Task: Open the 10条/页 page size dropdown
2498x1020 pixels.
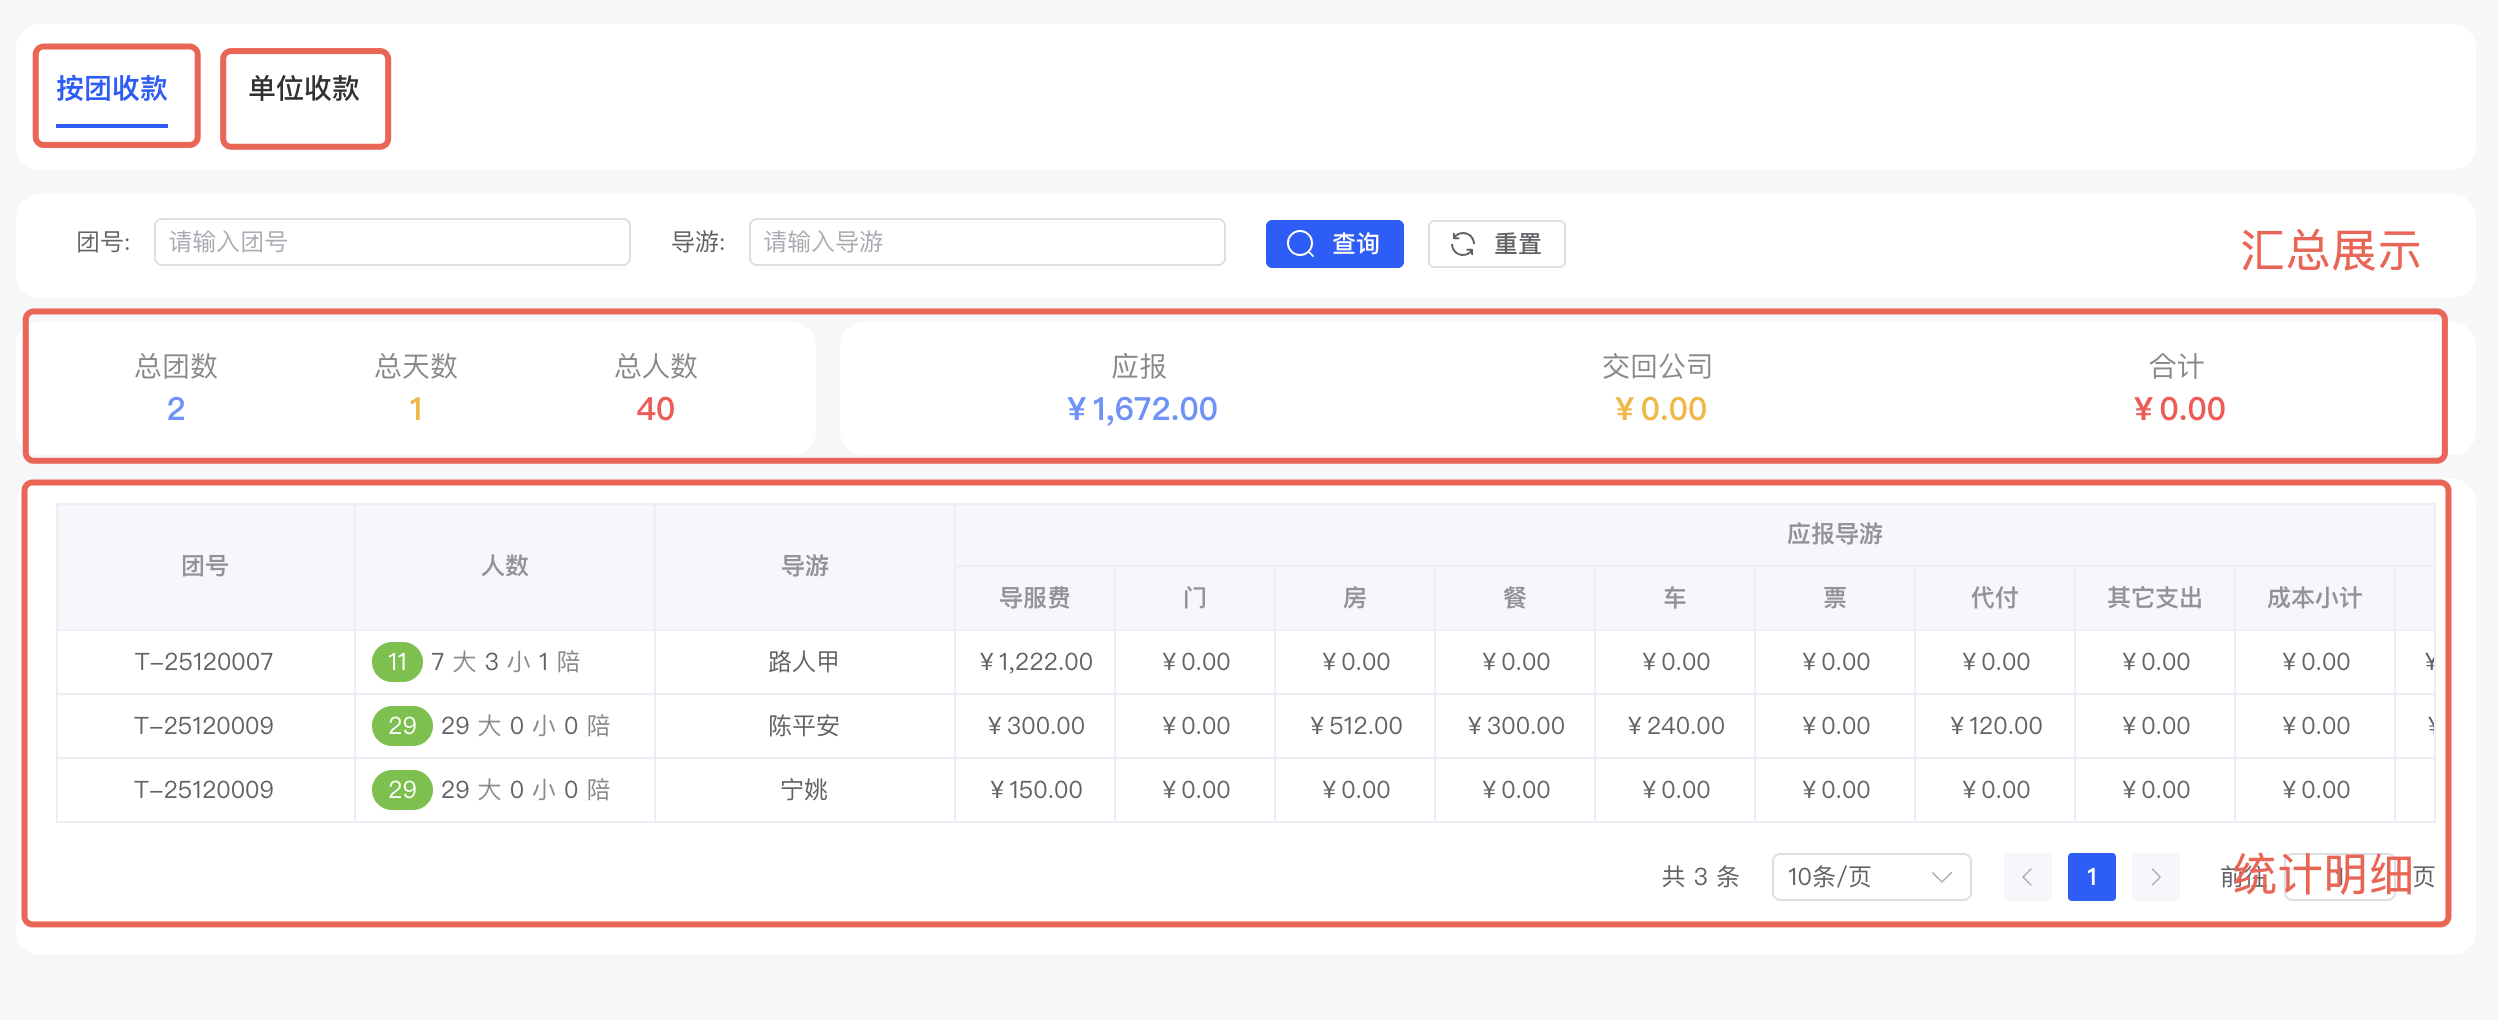Action: point(1870,877)
